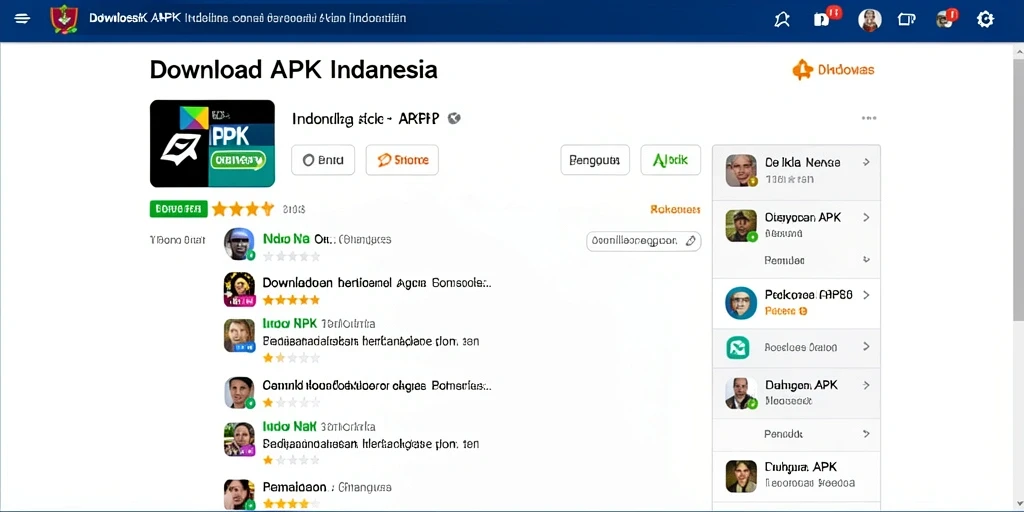Image resolution: width=1024 pixels, height=512 pixels.
Task: Click the 'Tibono Bnat' label
Action: 178,240
